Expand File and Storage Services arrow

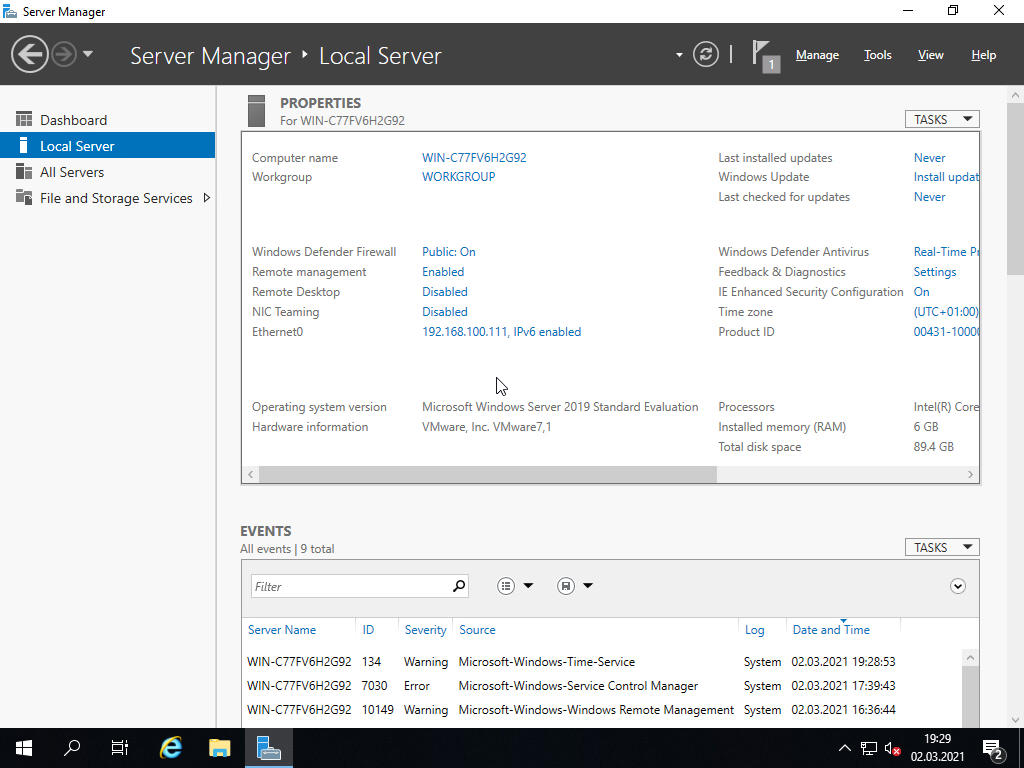[207, 198]
